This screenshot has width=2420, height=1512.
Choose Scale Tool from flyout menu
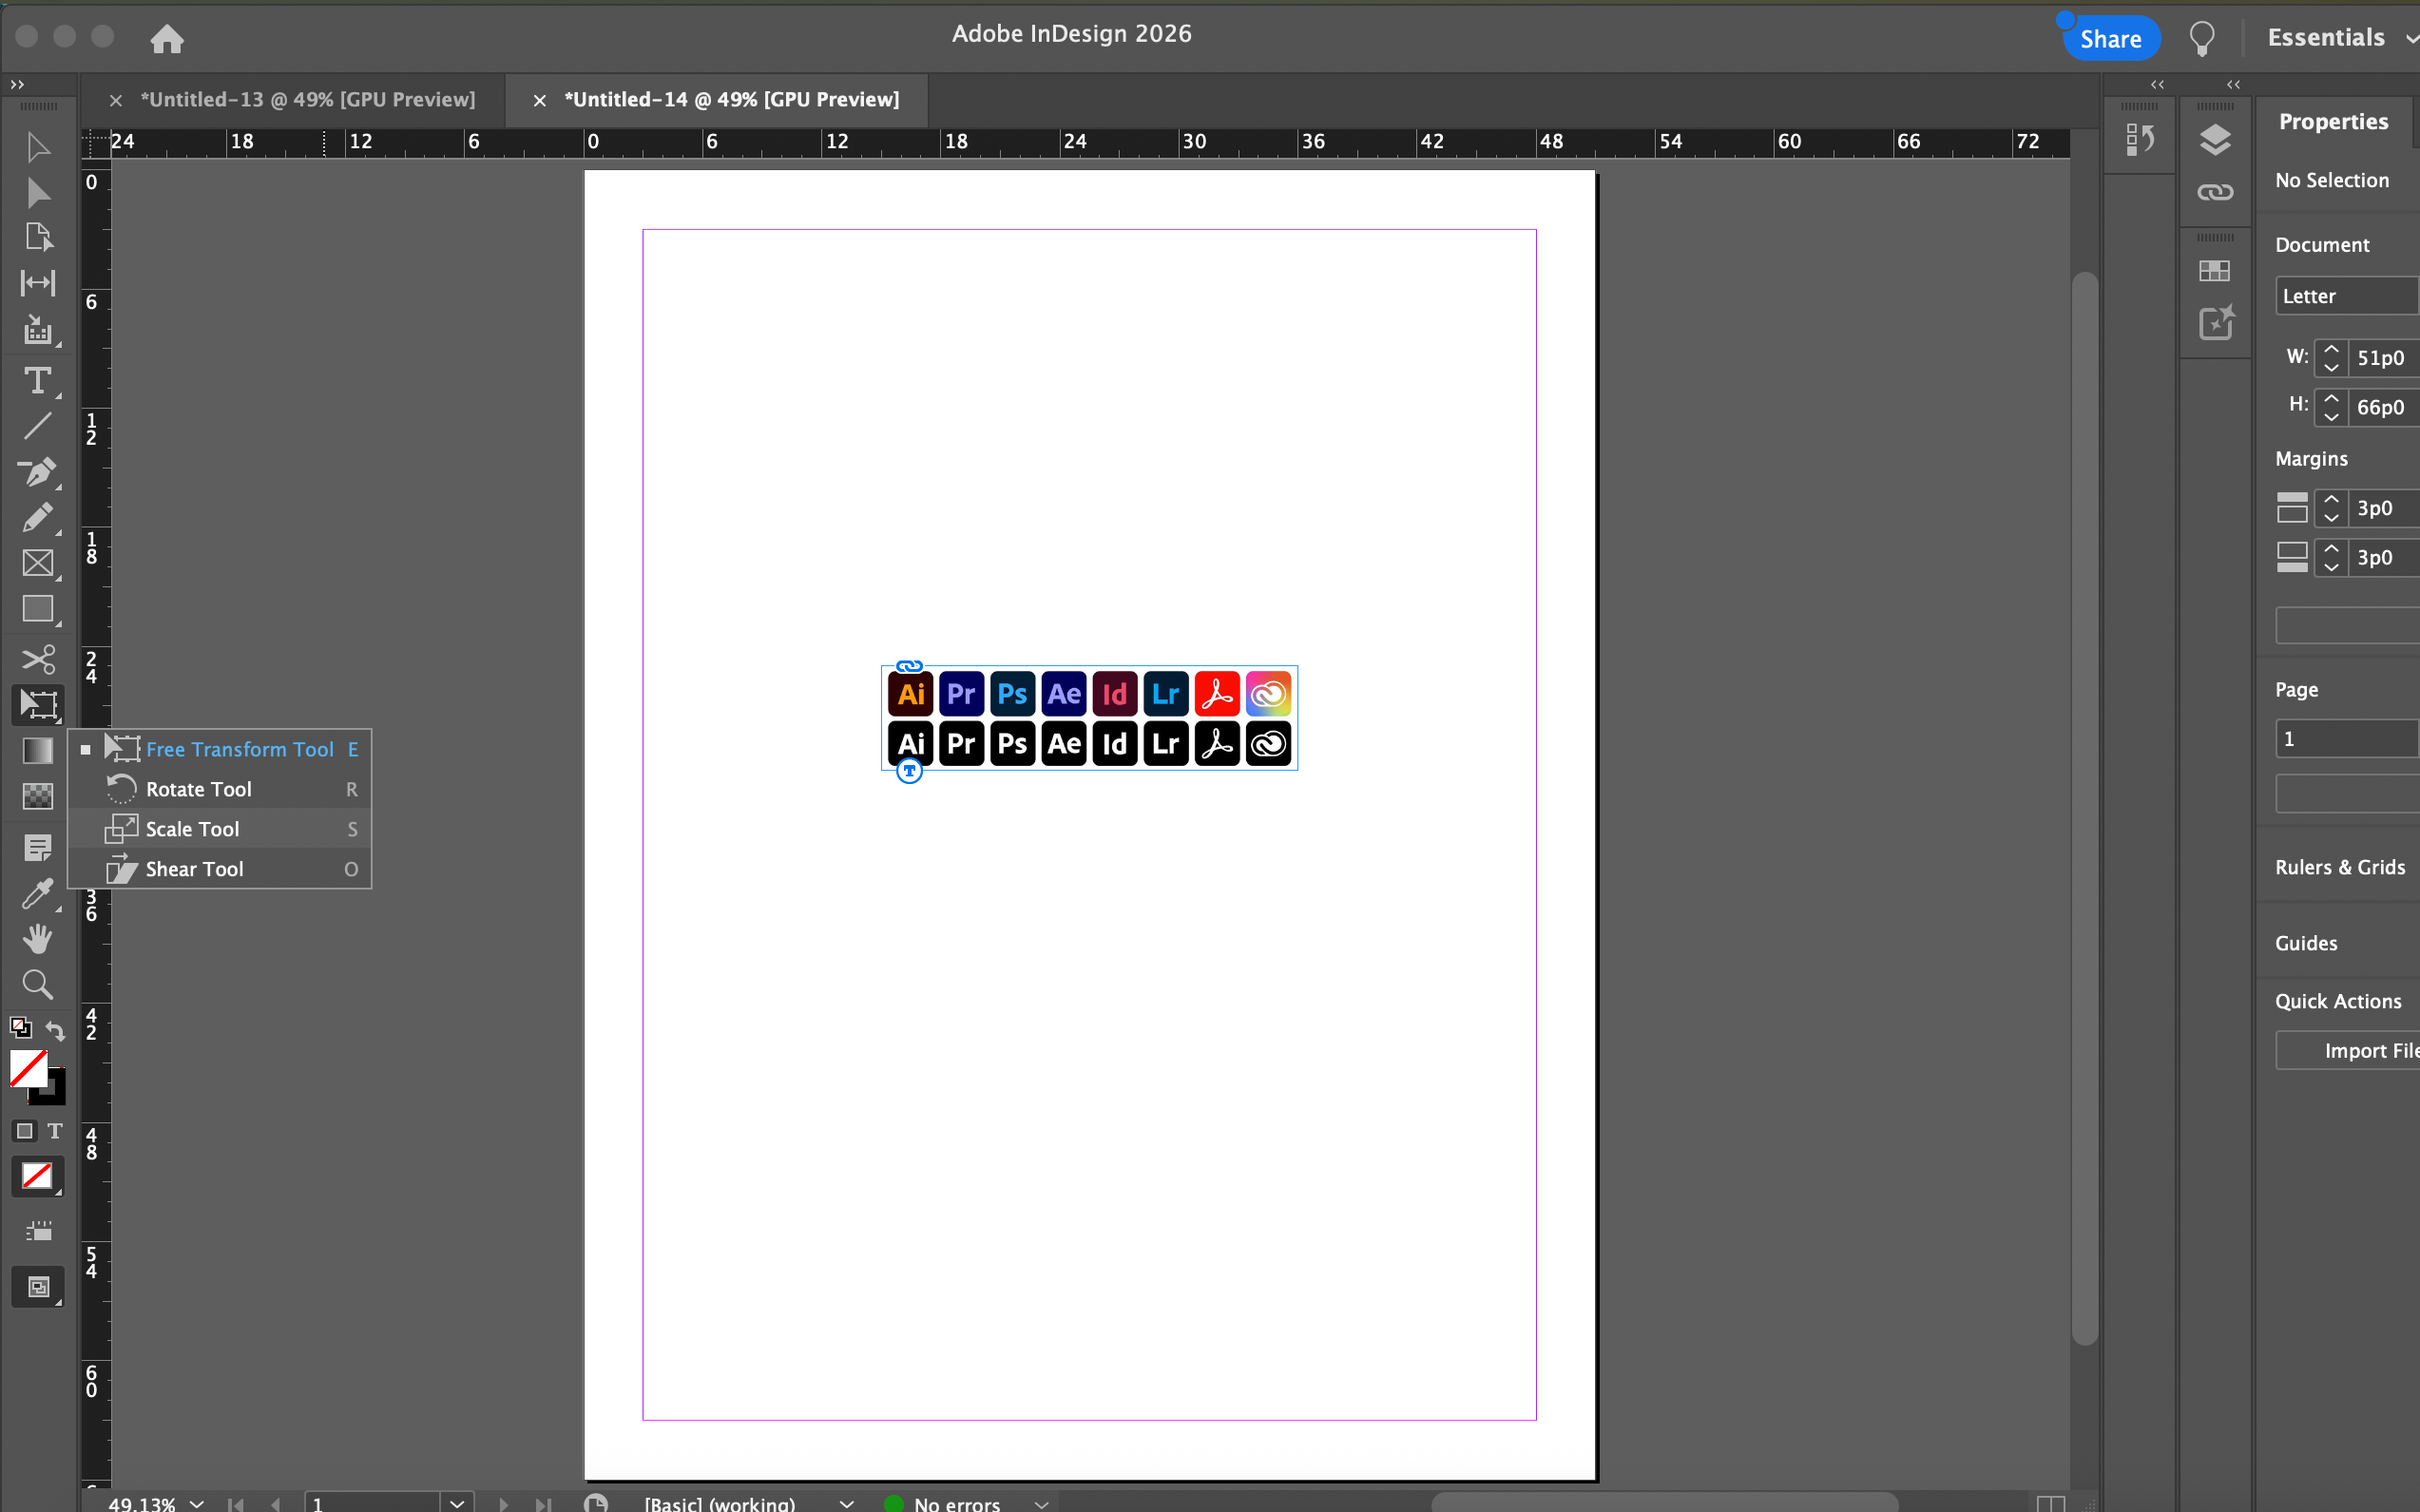[x=192, y=829]
